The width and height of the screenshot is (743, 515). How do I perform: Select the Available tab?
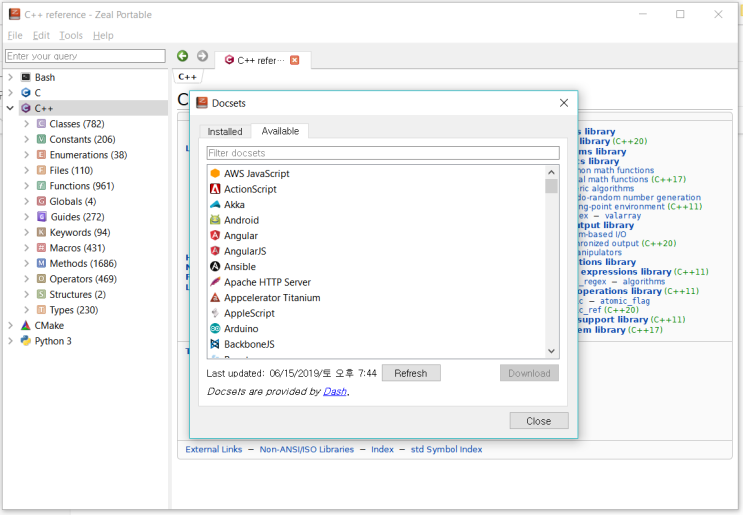pyautogui.click(x=280, y=131)
